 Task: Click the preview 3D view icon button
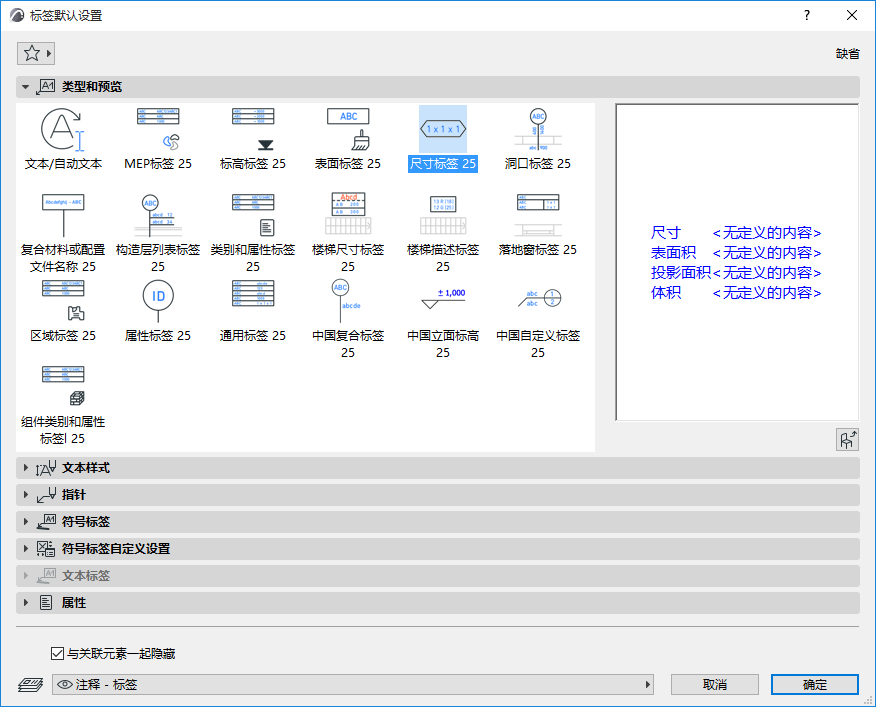pos(847,440)
